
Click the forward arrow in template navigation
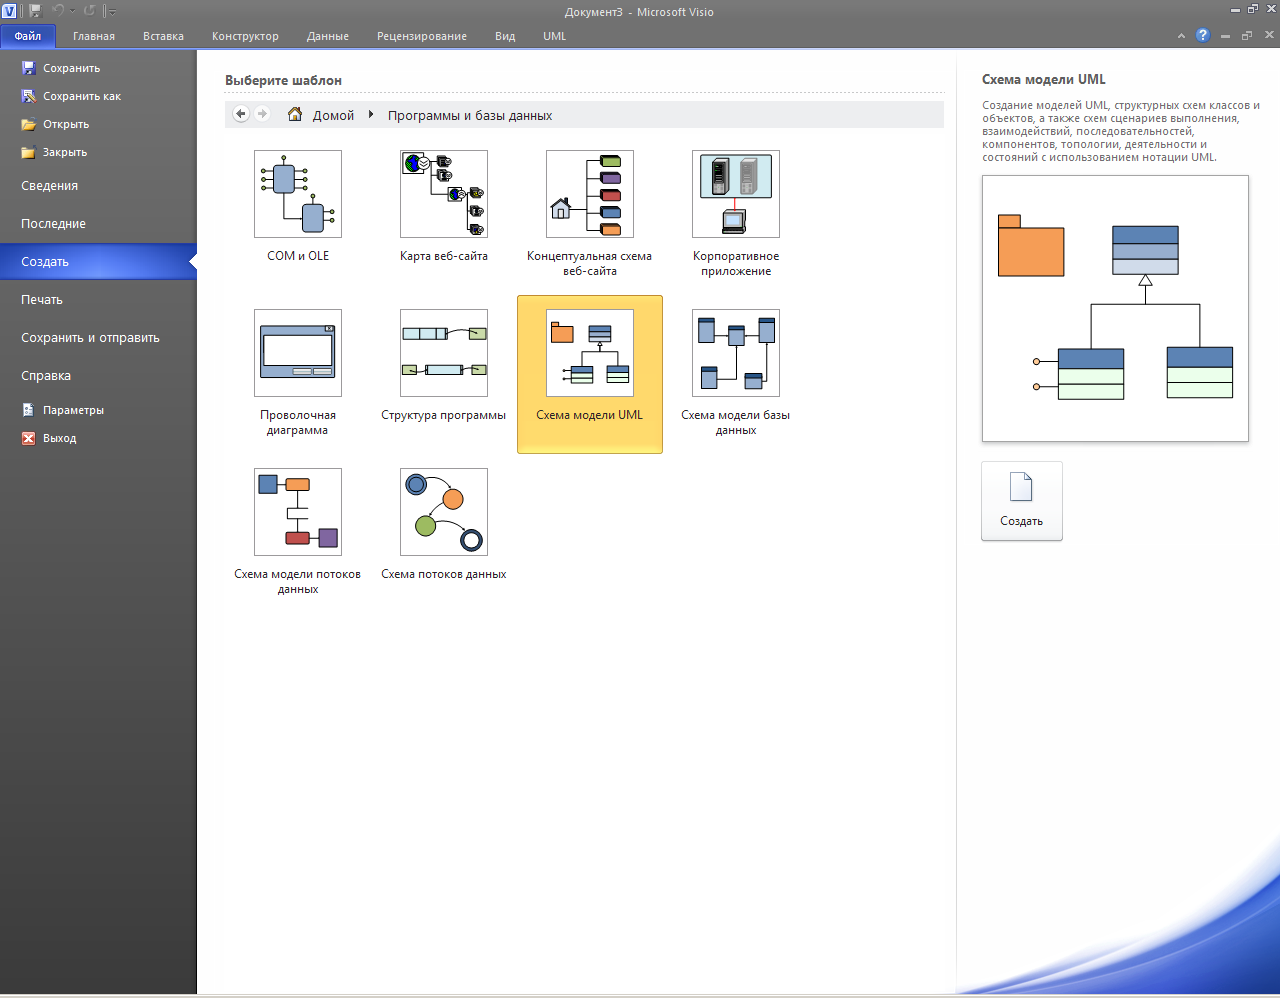click(x=263, y=114)
